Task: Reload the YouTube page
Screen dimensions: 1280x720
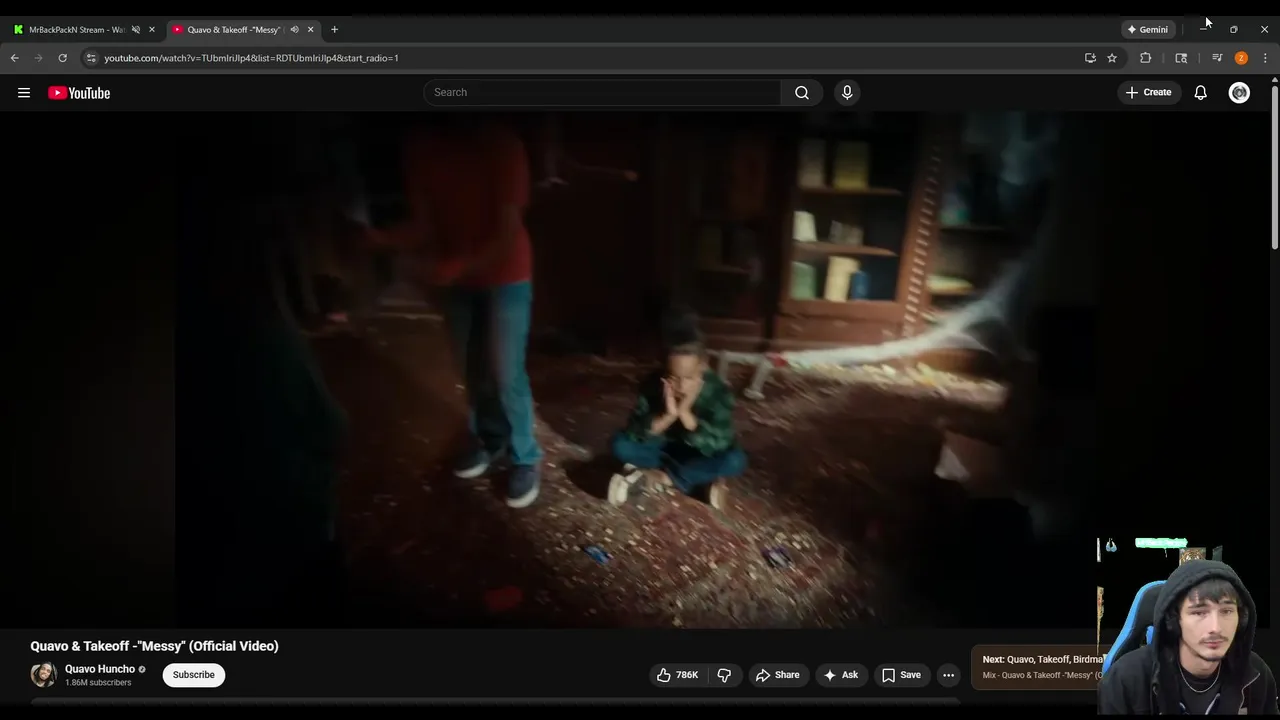Action: [62, 58]
